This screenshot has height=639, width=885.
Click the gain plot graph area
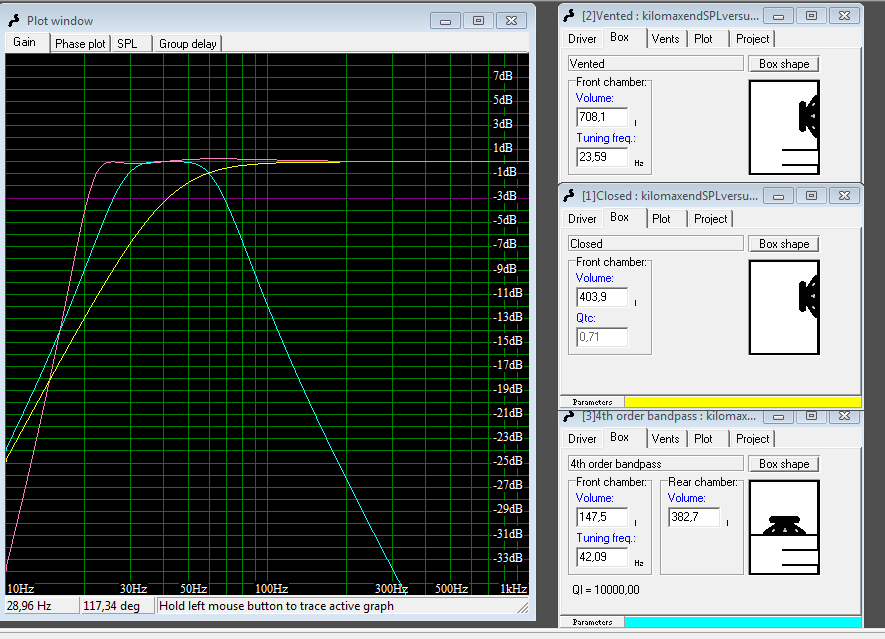point(267,325)
